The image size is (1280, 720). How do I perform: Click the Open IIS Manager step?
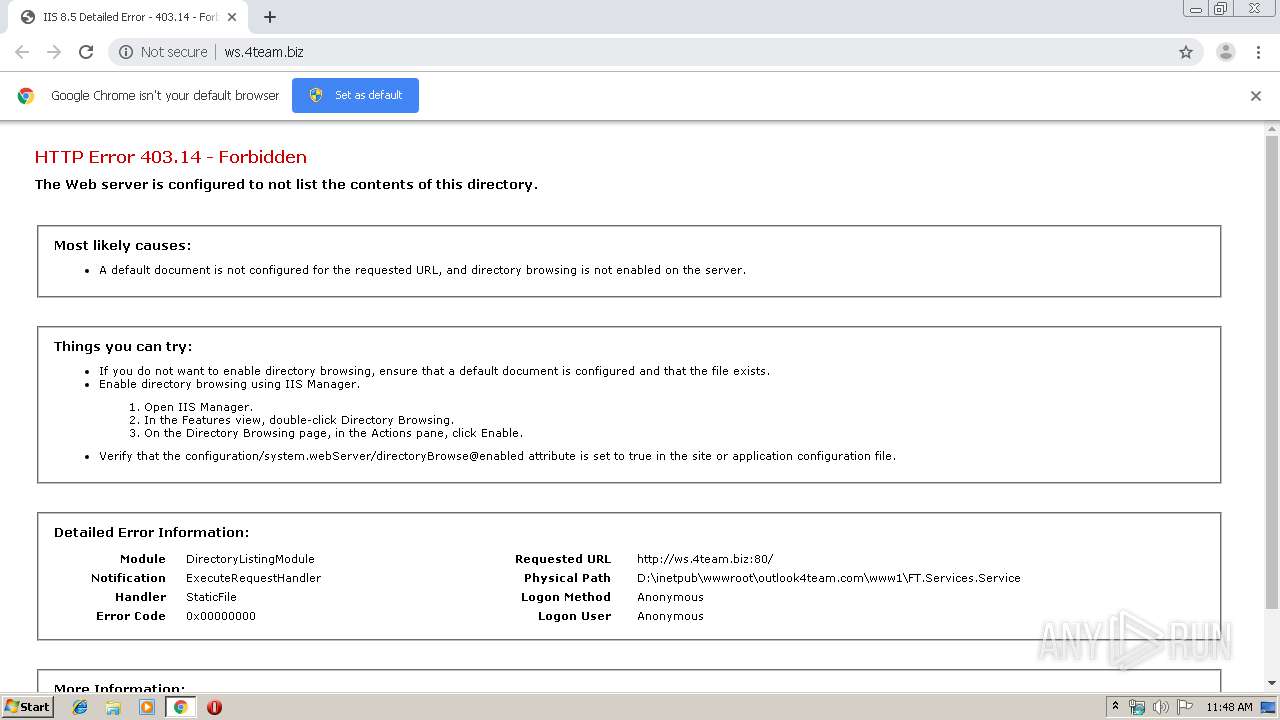pyautogui.click(x=198, y=407)
